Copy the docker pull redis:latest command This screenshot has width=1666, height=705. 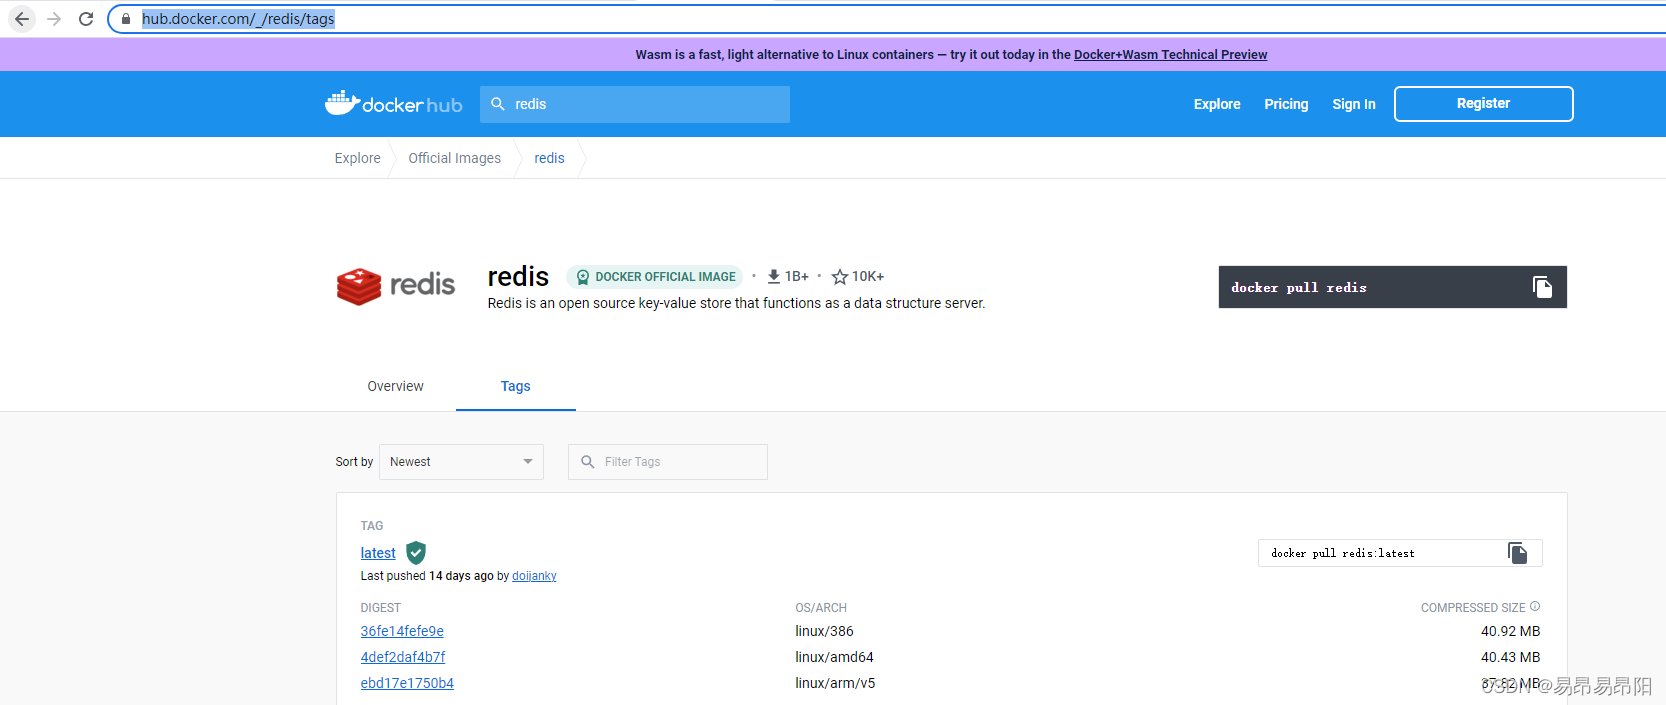coord(1517,553)
